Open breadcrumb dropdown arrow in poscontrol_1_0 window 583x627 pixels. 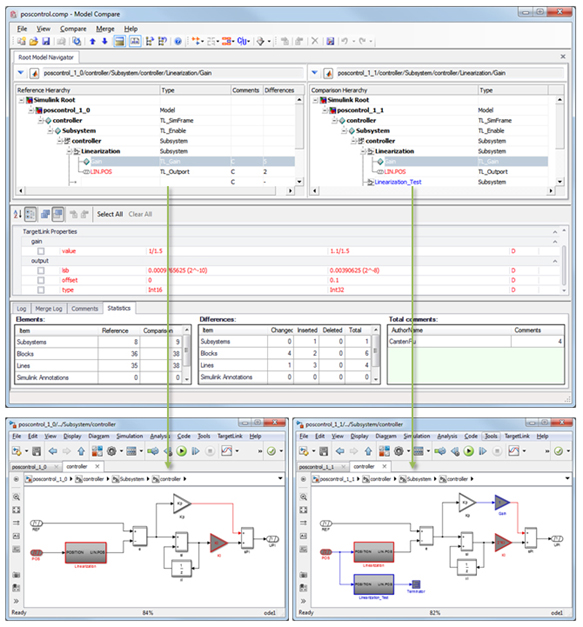click(280, 479)
